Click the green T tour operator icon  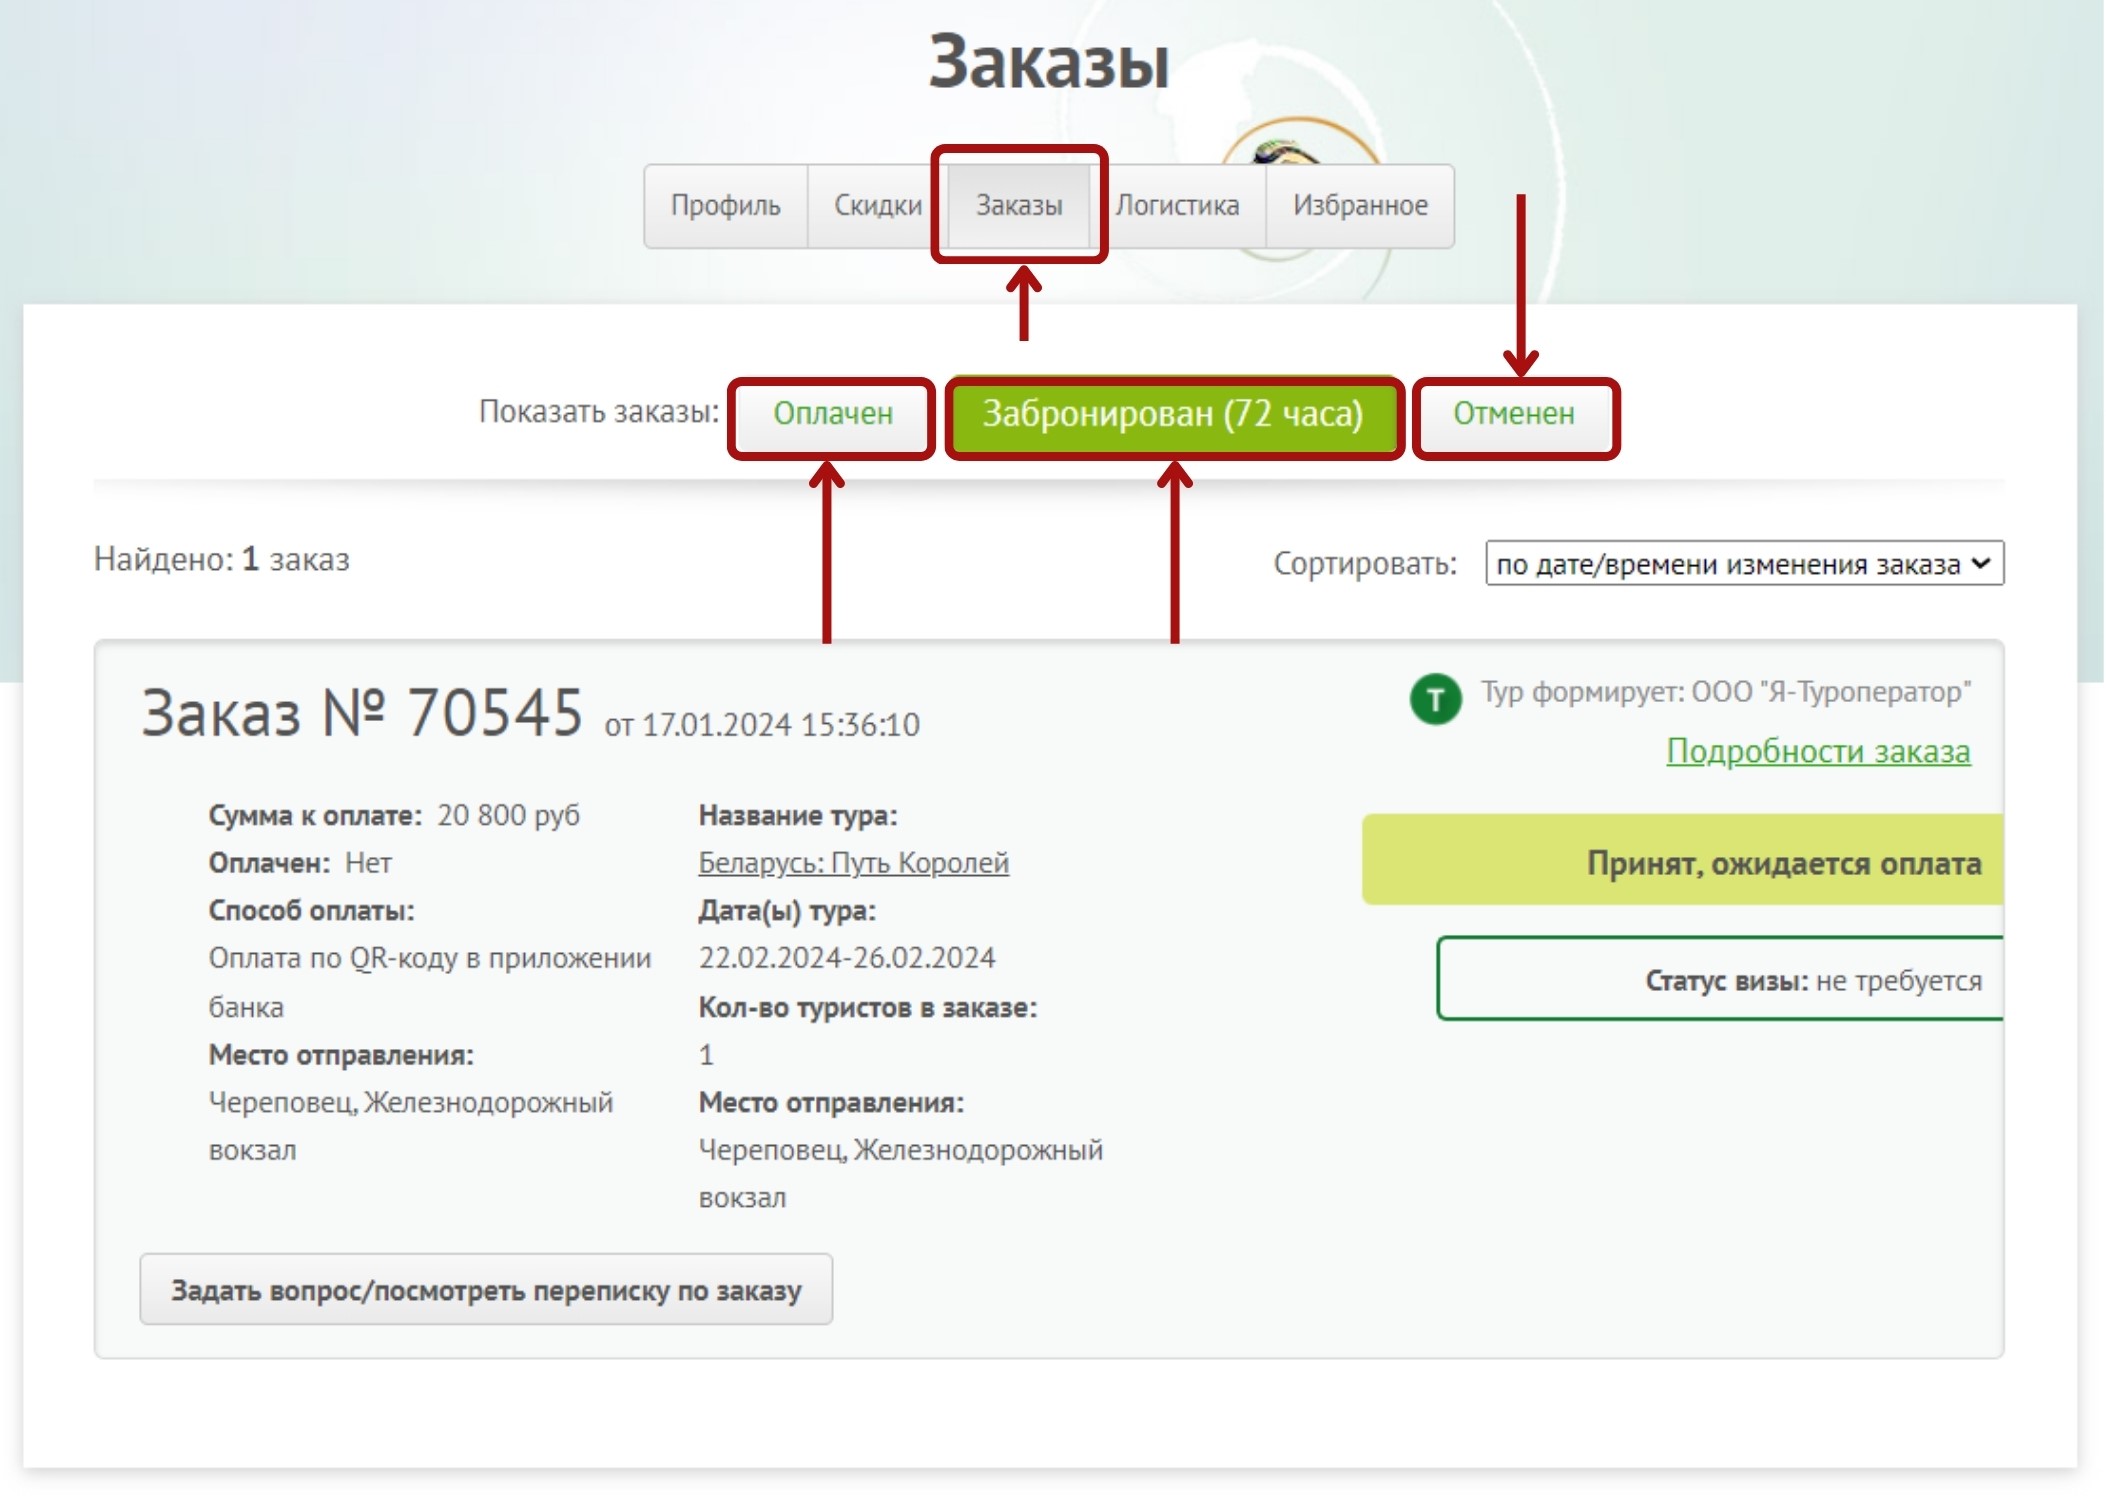coord(1435,699)
